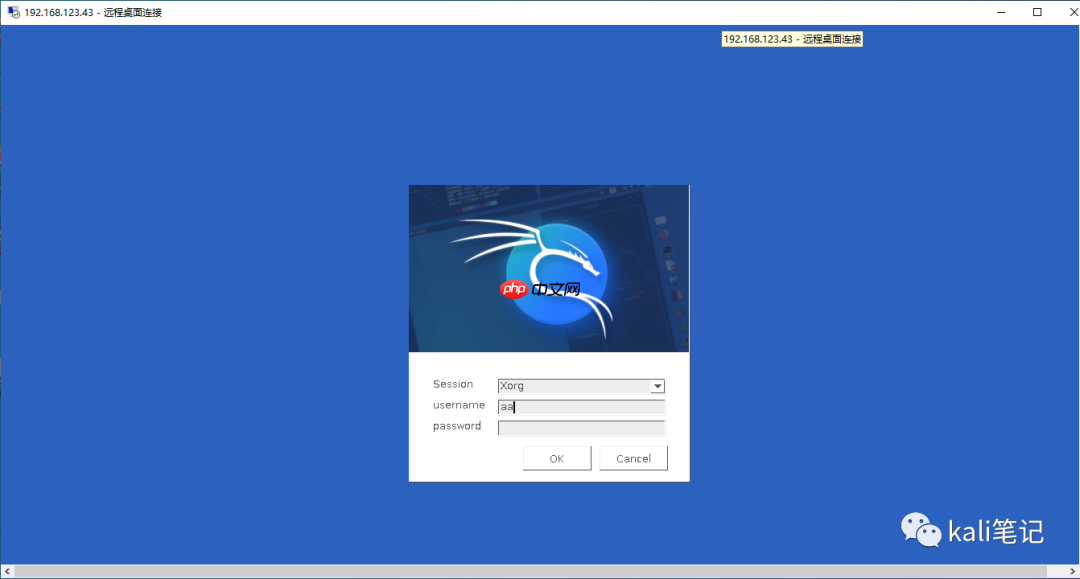This screenshot has height=579, width=1080.
Task: Click the green icon near the wallpaper bottom
Action: pyautogui.click(x=684, y=323)
